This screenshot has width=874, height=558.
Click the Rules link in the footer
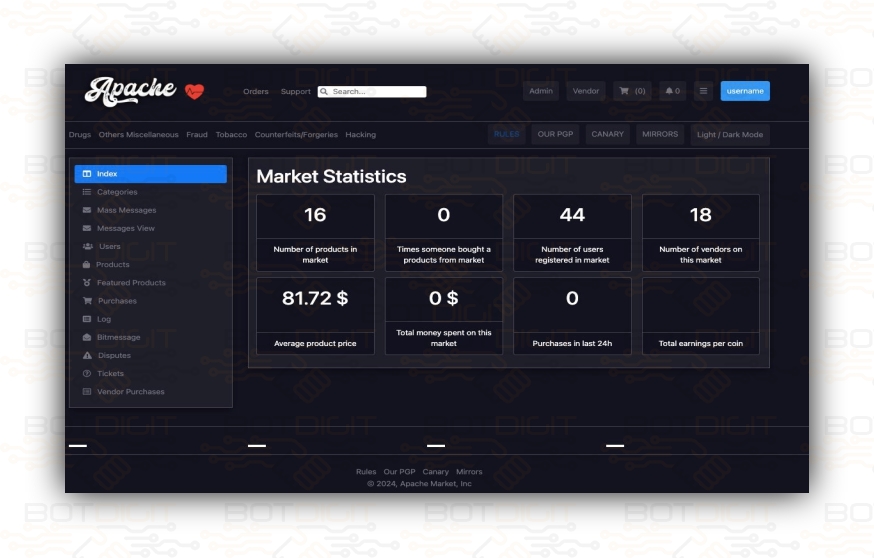pyautogui.click(x=366, y=472)
